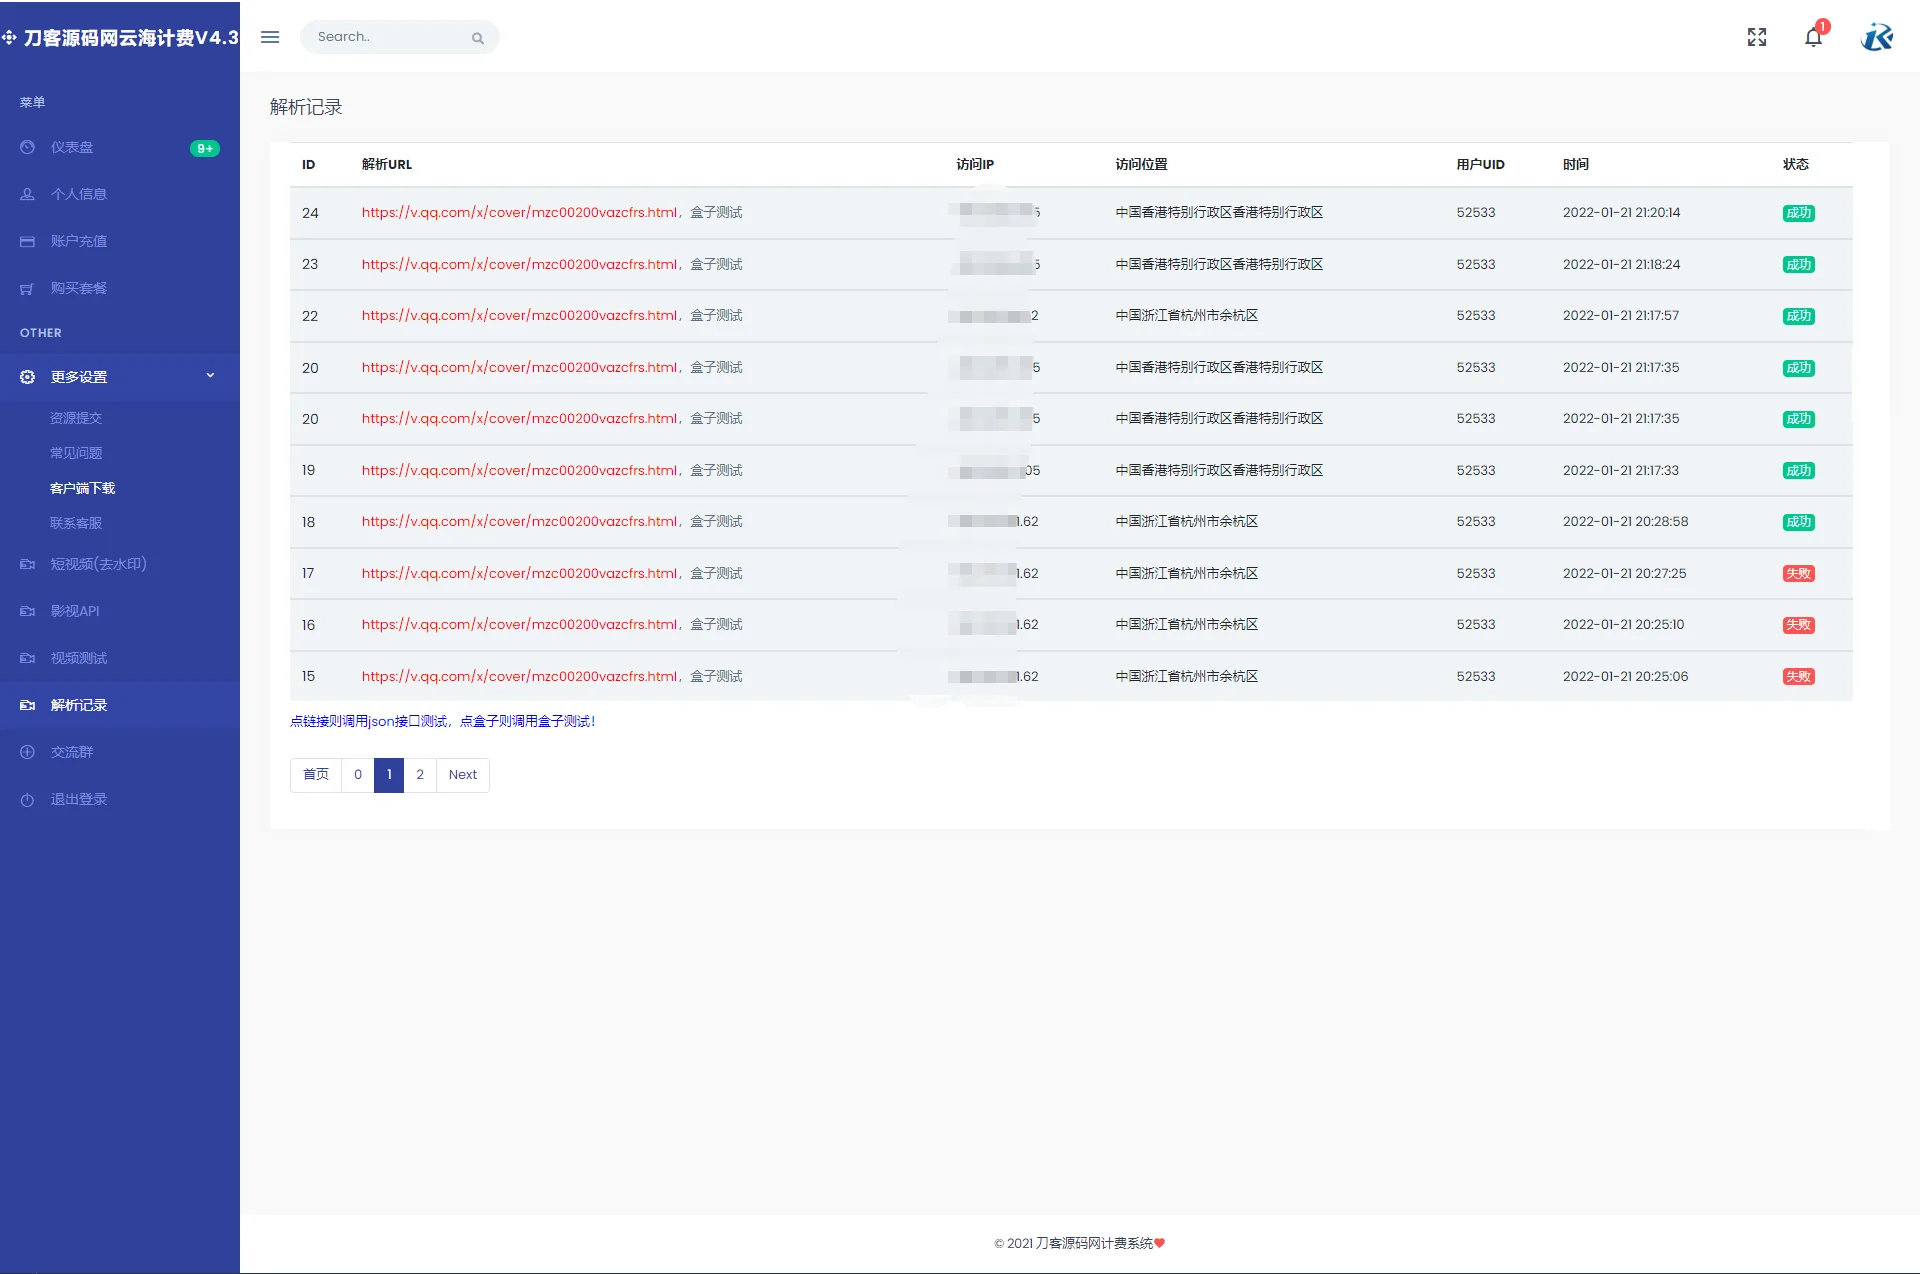The height and width of the screenshot is (1274, 1920).
Task: Open 客户端下载 submenu item
Action: (83, 488)
